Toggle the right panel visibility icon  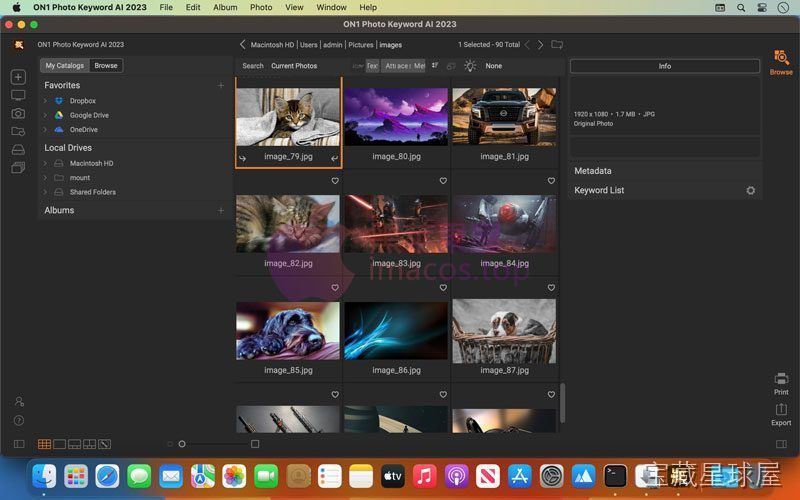[781, 444]
